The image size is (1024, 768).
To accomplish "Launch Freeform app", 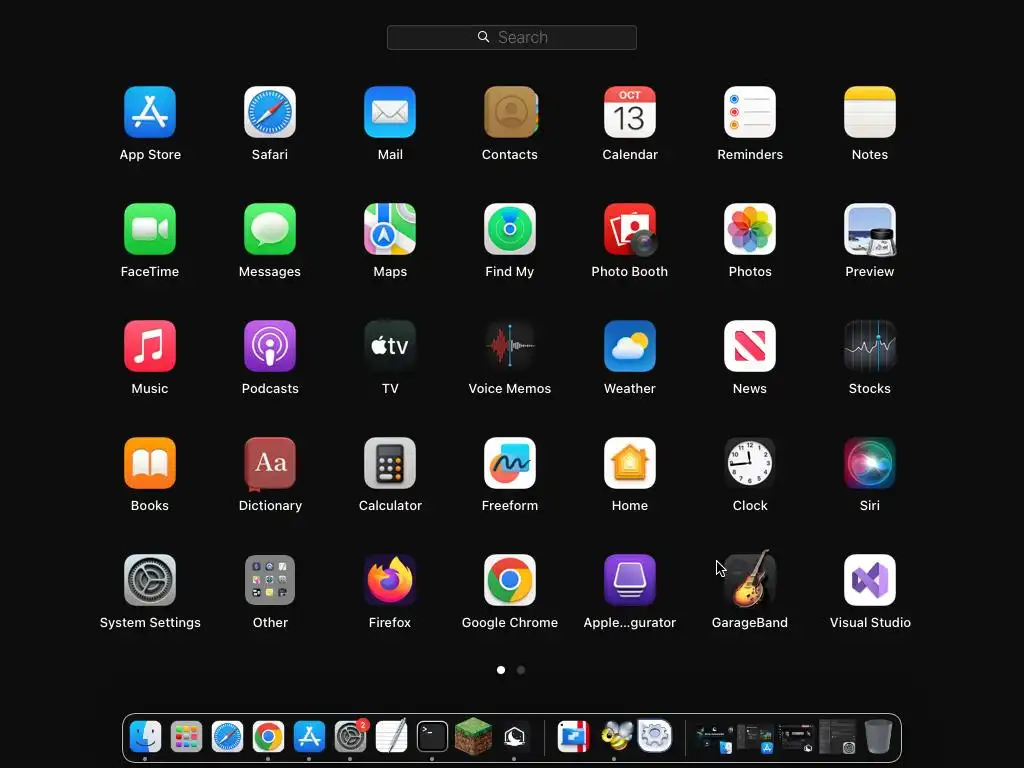I will point(510,463).
